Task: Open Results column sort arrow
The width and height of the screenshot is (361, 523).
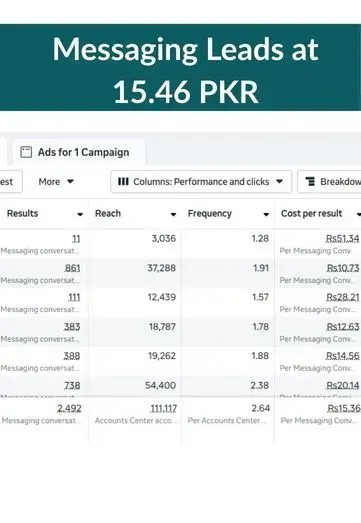Action: [x=80, y=214]
